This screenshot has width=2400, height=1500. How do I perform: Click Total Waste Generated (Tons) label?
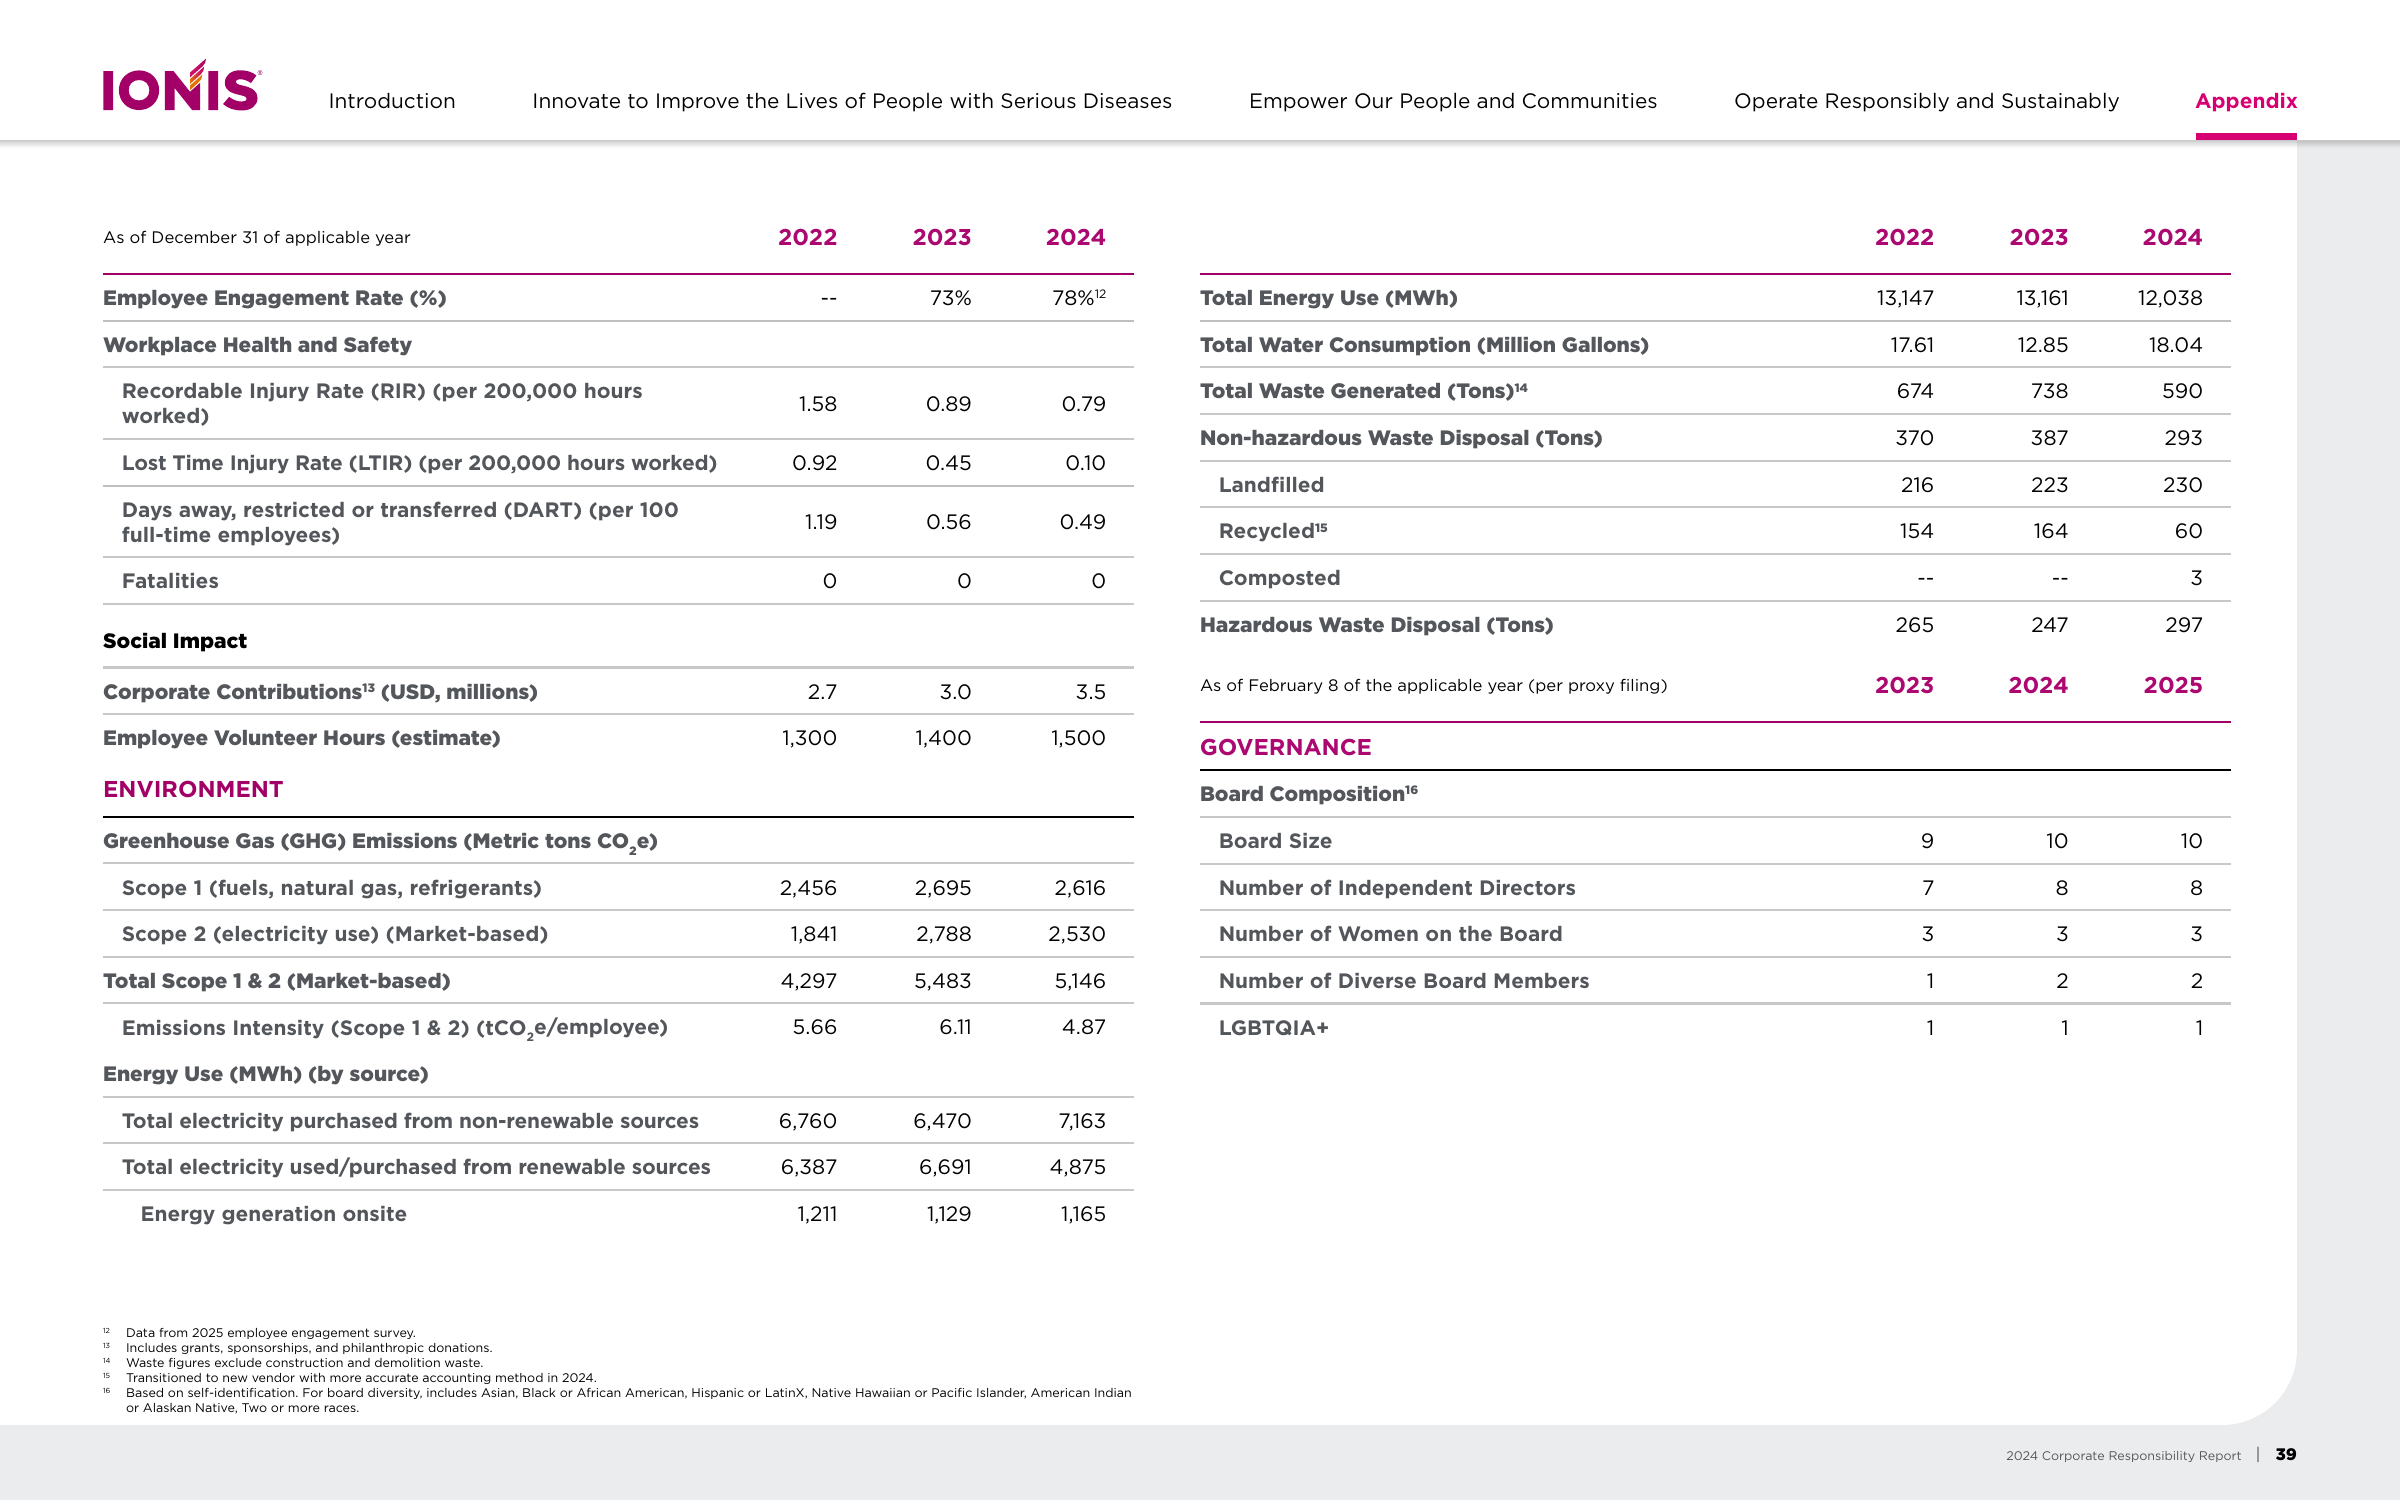point(1364,391)
